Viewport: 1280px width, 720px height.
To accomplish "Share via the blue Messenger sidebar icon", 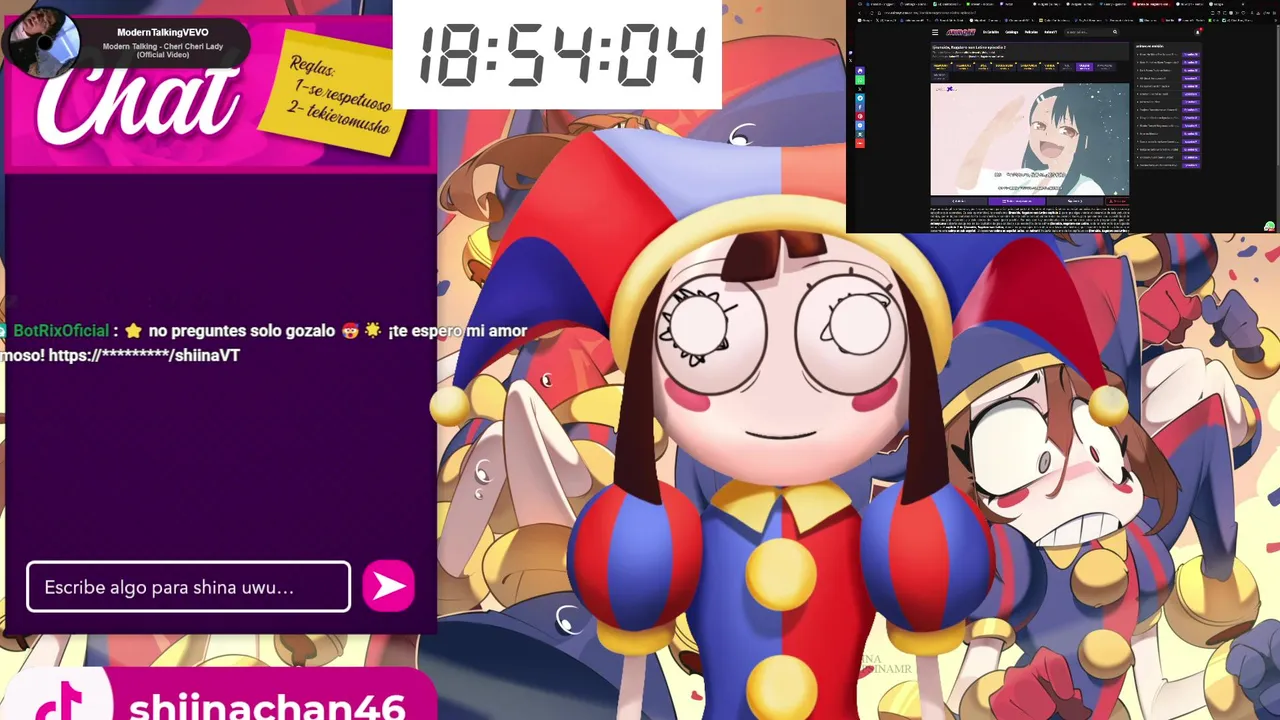I will tap(860, 126).
